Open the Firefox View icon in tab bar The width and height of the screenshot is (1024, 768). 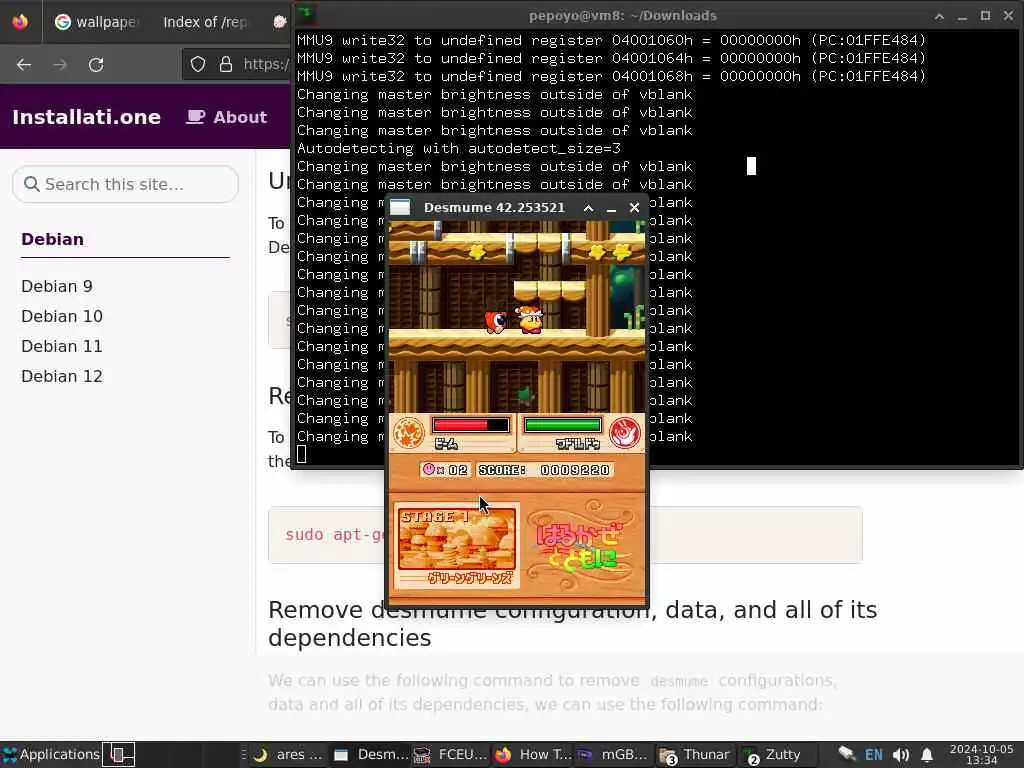point(20,22)
